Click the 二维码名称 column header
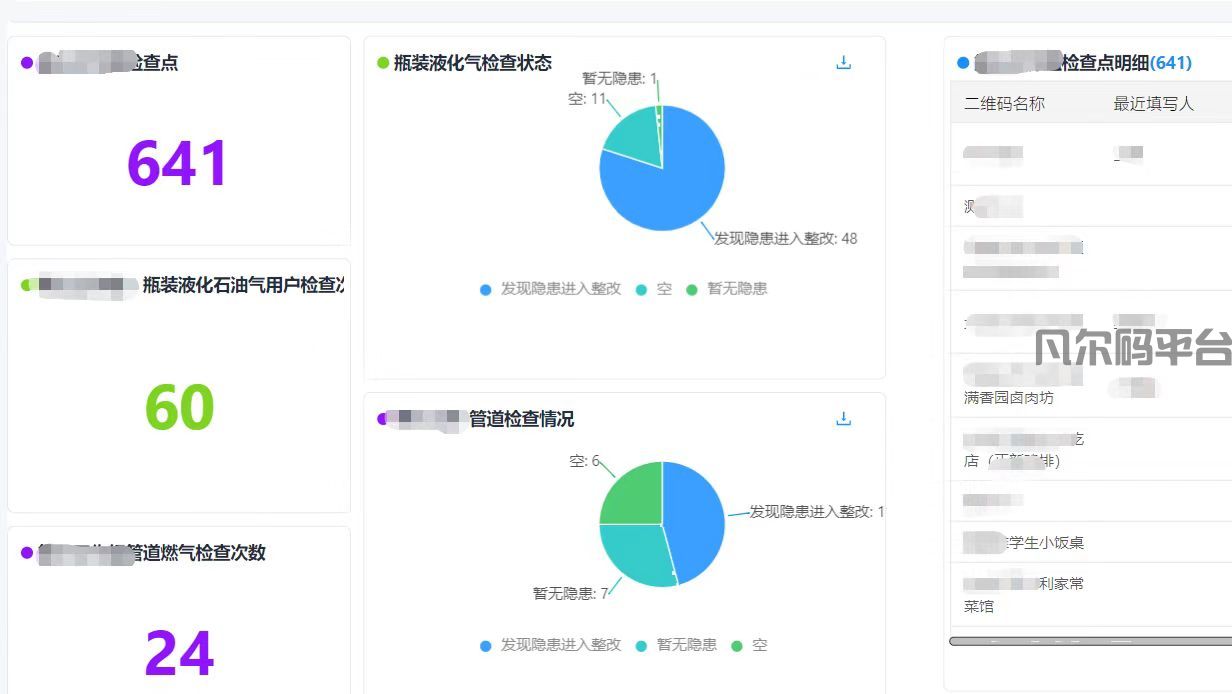 pyautogui.click(x=1004, y=104)
